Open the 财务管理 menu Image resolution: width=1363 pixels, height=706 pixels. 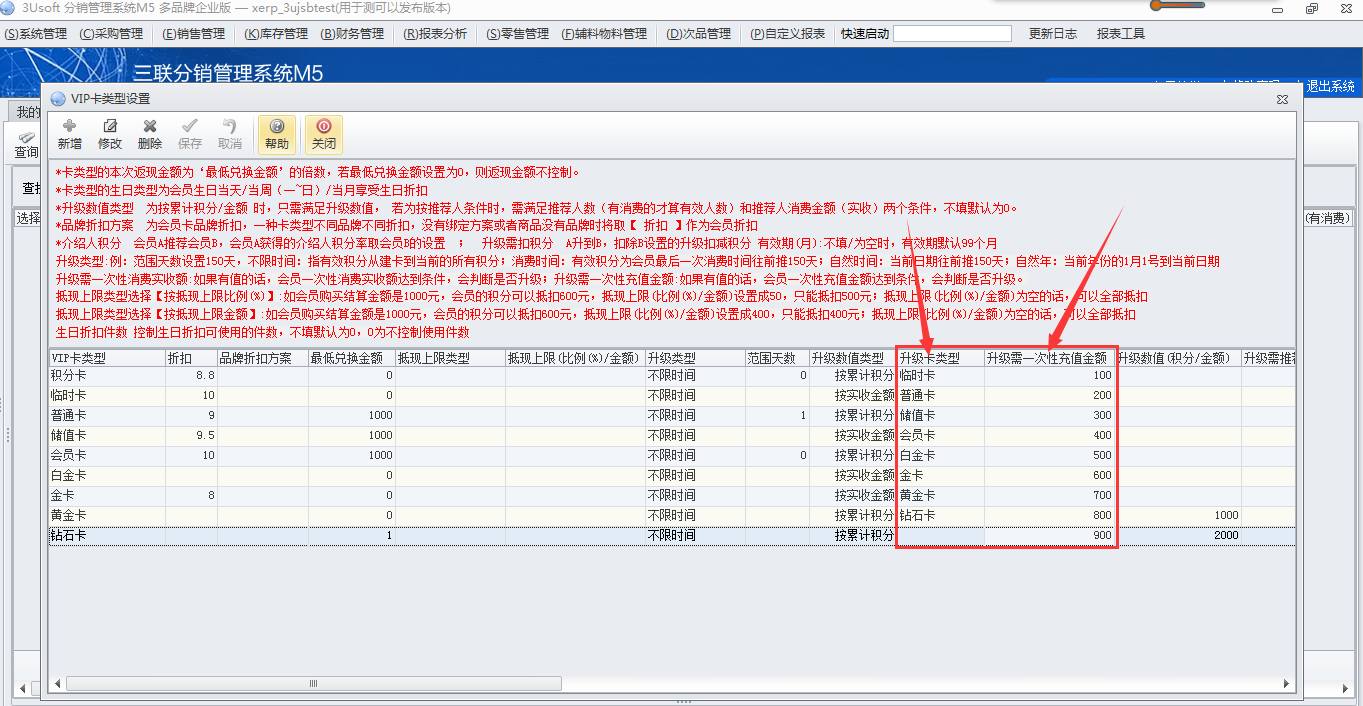point(352,34)
